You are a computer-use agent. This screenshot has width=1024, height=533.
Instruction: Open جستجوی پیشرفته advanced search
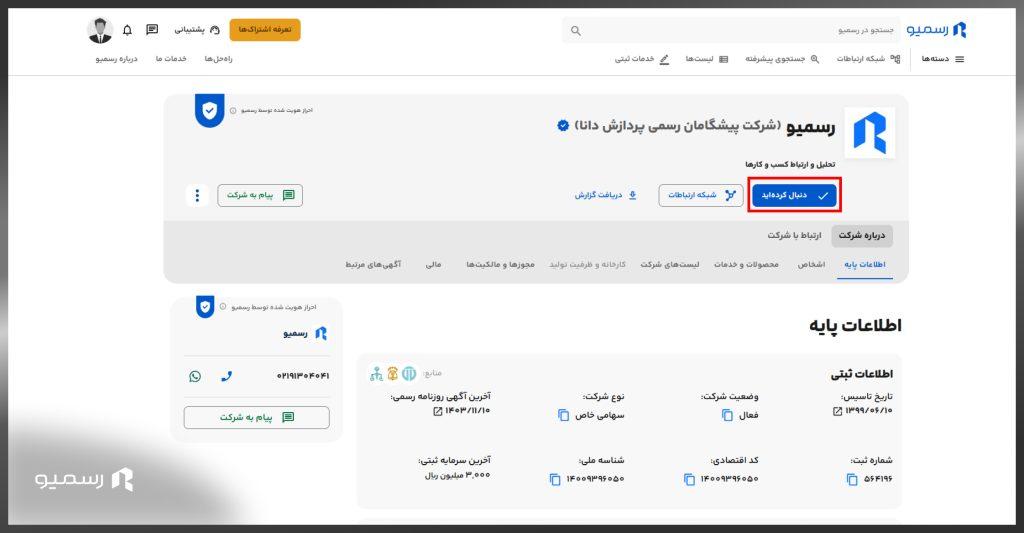pyautogui.click(x=782, y=59)
